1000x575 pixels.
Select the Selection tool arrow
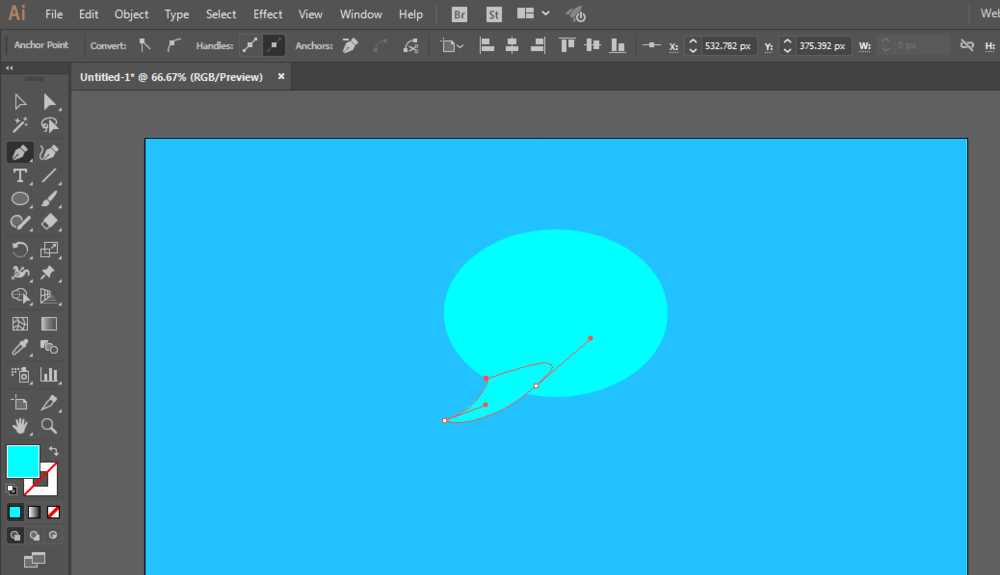(20, 102)
